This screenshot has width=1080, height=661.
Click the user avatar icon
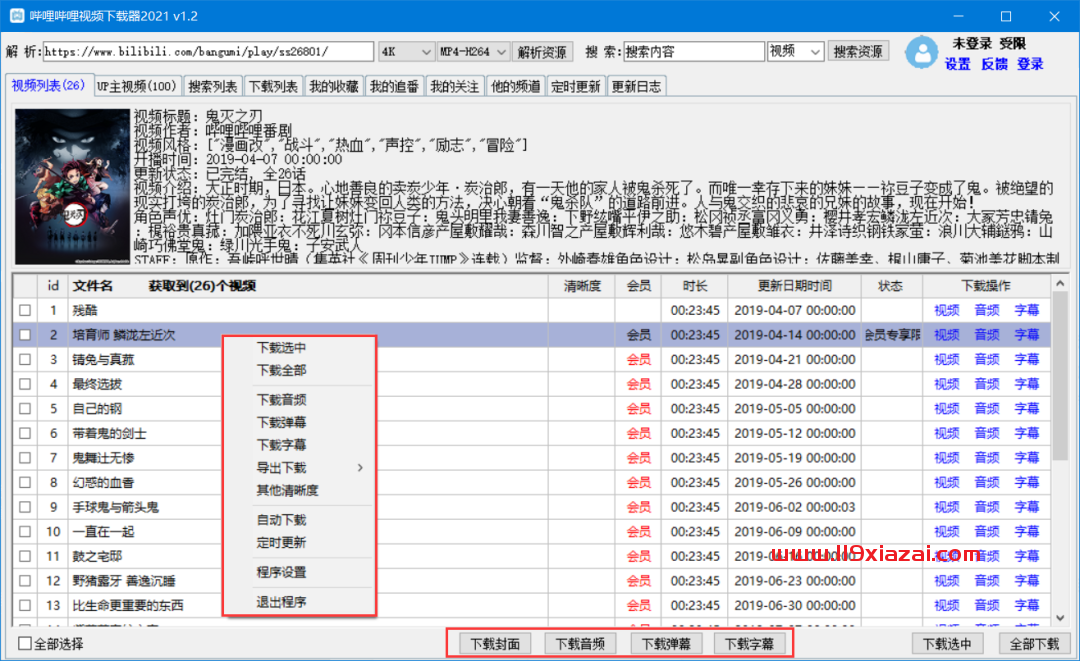click(921, 52)
